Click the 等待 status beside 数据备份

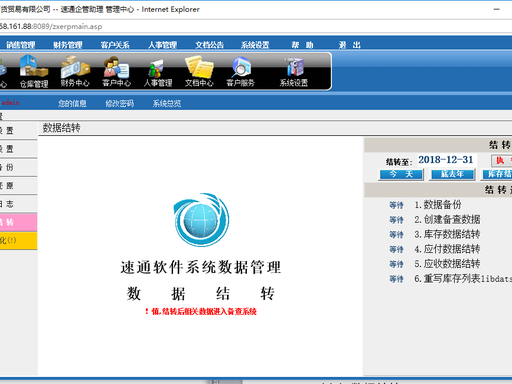click(x=396, y=205)
